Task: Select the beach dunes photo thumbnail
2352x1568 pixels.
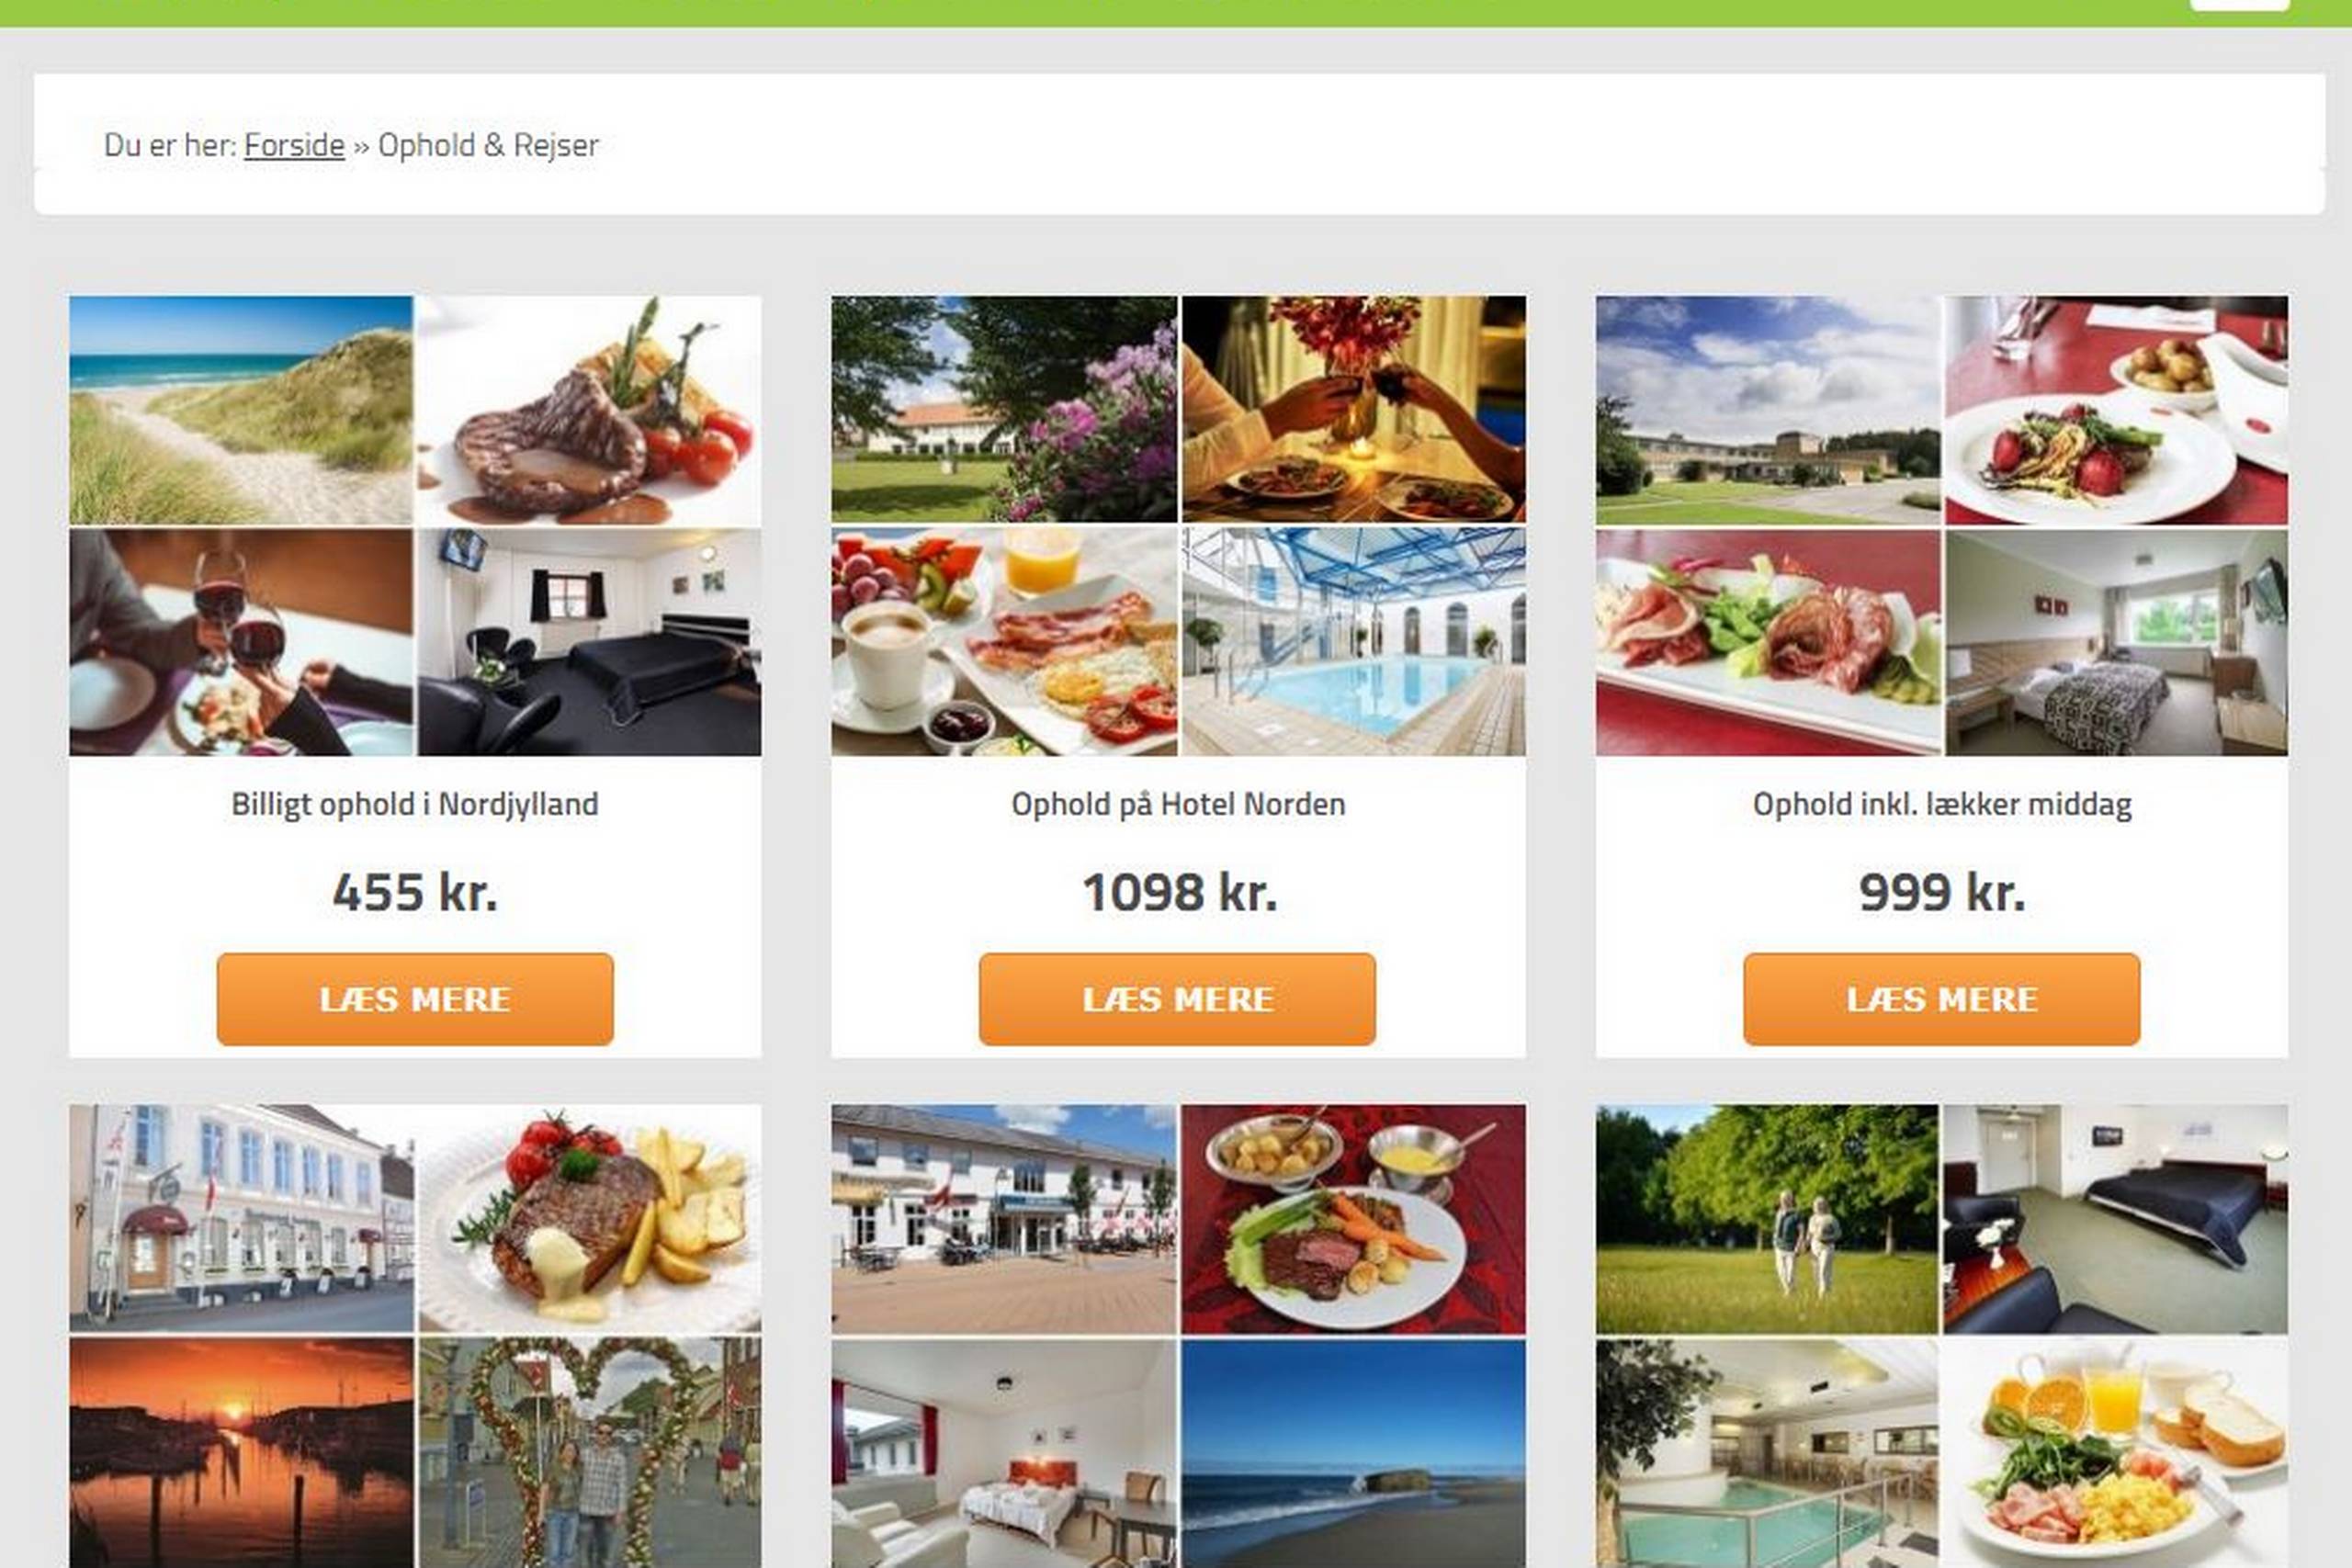Action: point(241,410)
